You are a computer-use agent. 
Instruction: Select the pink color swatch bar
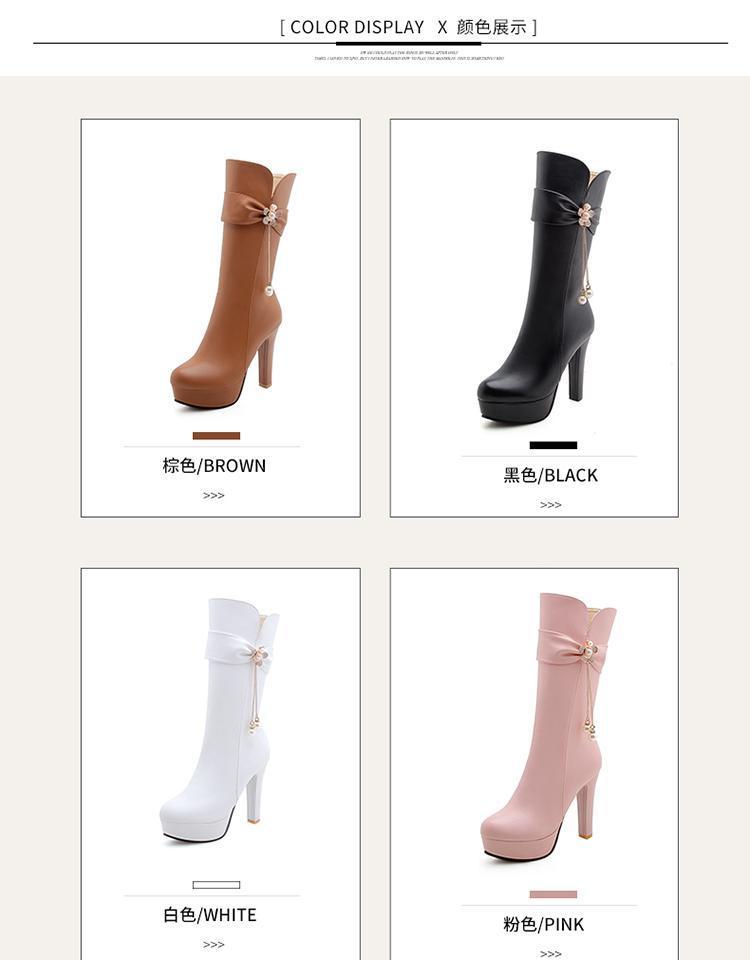tap(553, 894)
